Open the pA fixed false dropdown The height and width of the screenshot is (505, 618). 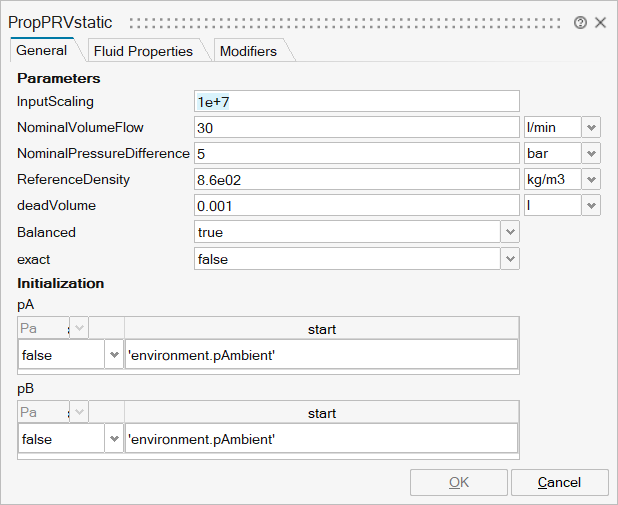click(112, 355)
